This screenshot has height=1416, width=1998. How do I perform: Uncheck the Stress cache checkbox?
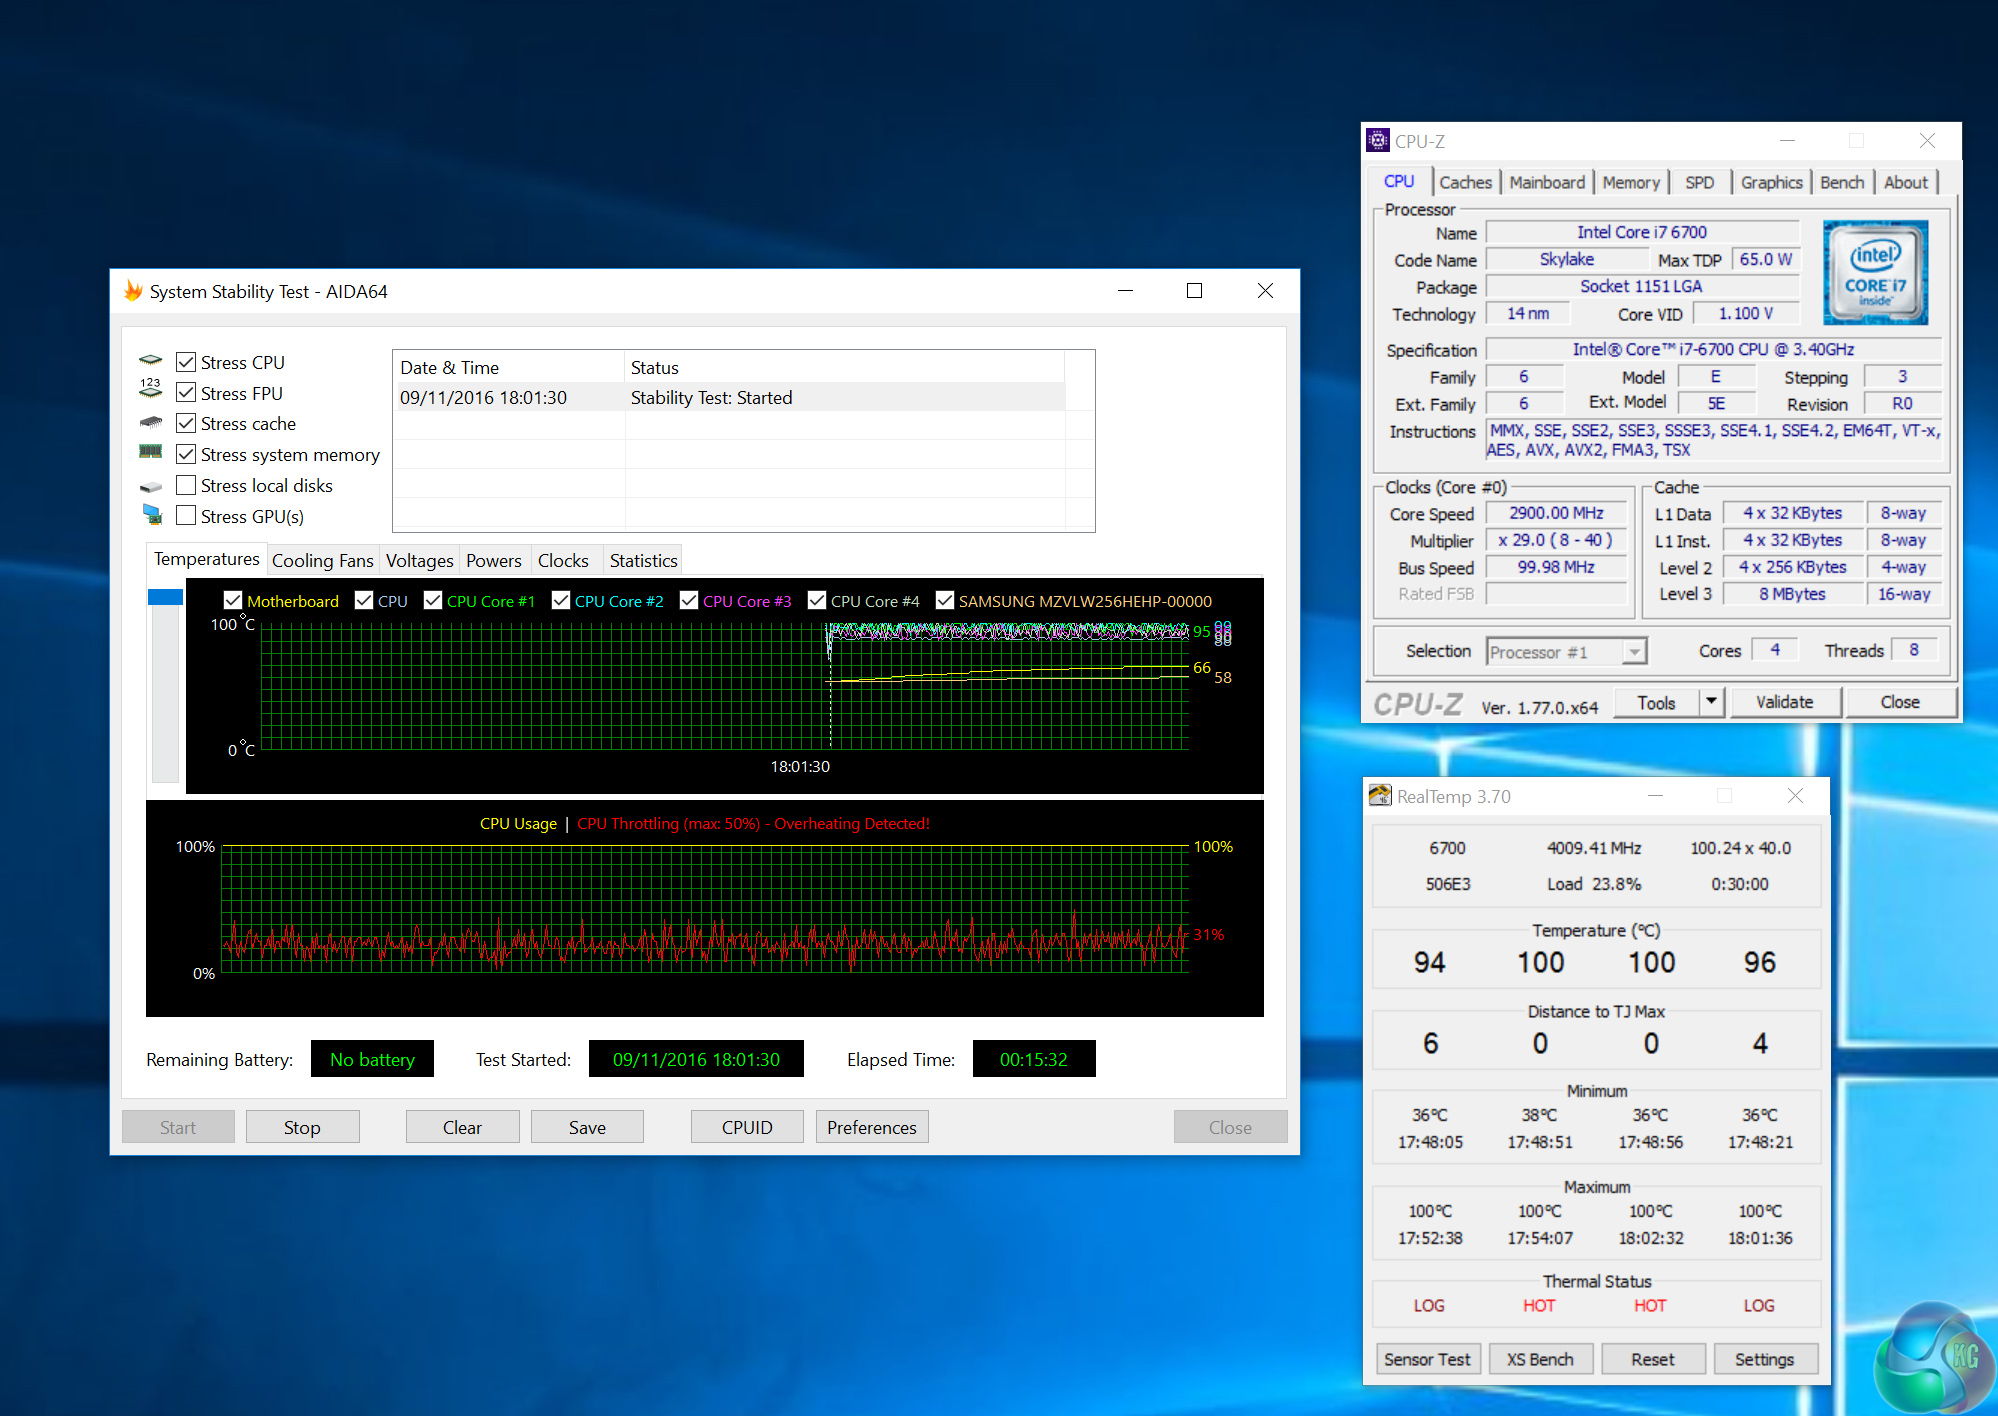(186, 423)
